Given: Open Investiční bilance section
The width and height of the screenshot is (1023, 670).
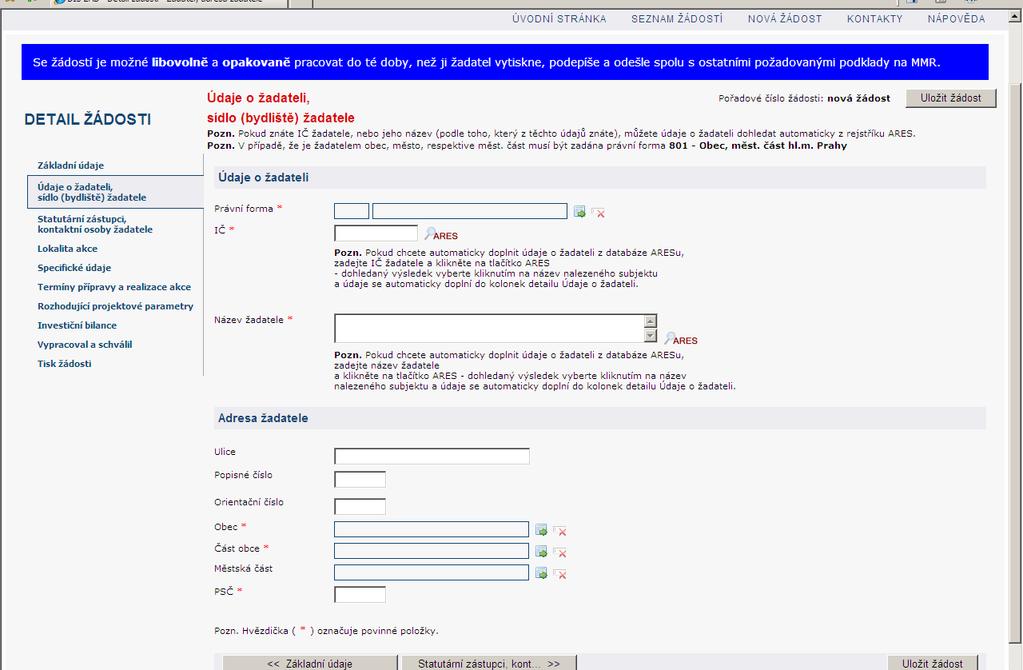Looking at the screenshot, I should 77,325.
